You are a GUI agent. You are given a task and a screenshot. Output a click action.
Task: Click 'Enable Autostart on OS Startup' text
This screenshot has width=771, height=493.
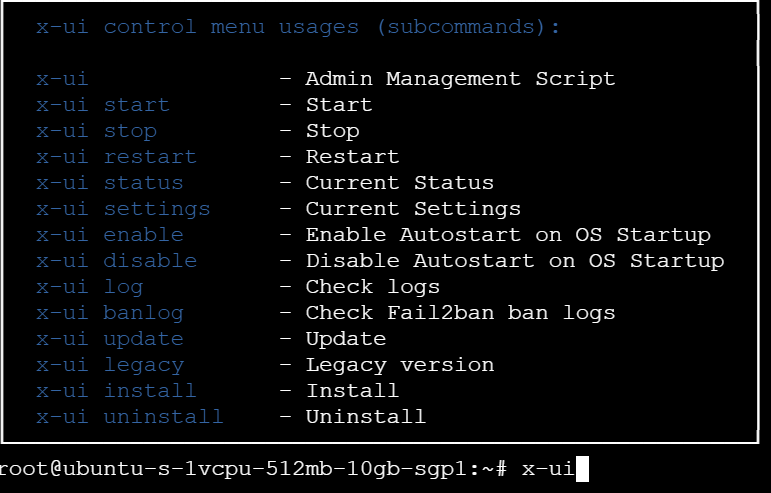pos(508,236)
